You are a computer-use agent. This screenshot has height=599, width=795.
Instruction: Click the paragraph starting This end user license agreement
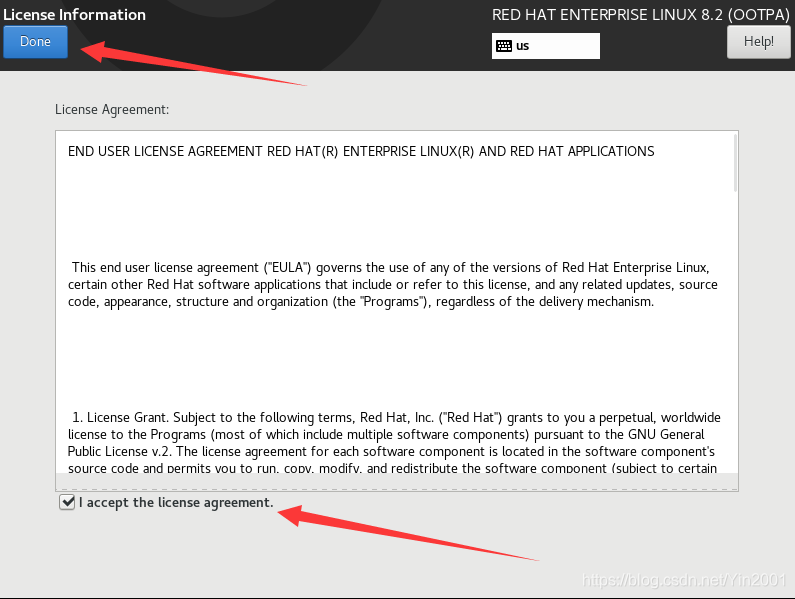[392, 285]
